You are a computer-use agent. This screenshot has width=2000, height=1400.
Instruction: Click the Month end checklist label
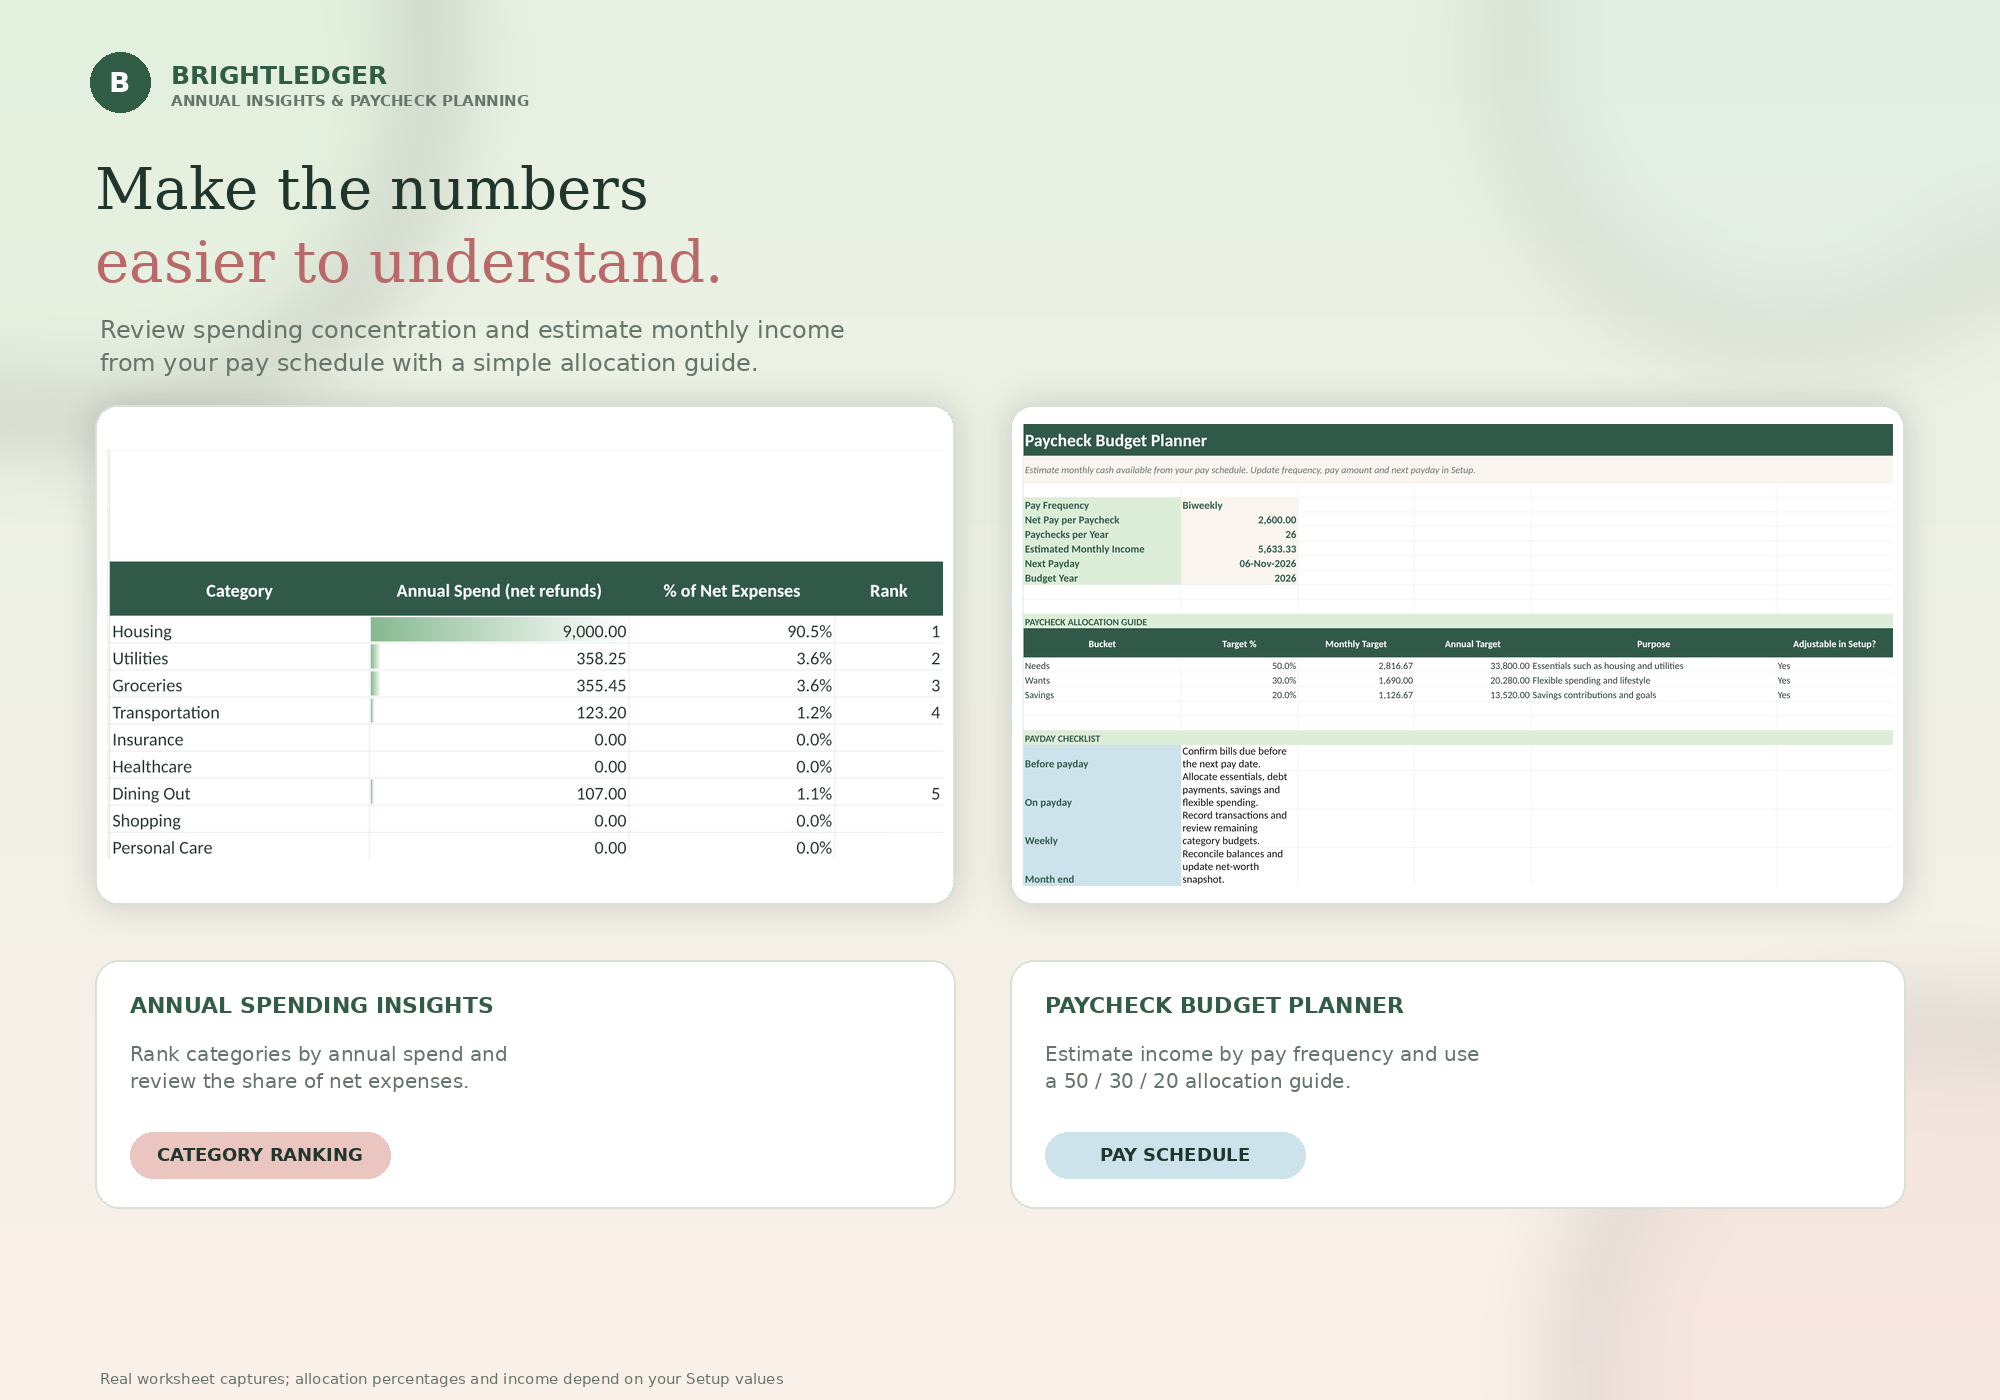1049,880
